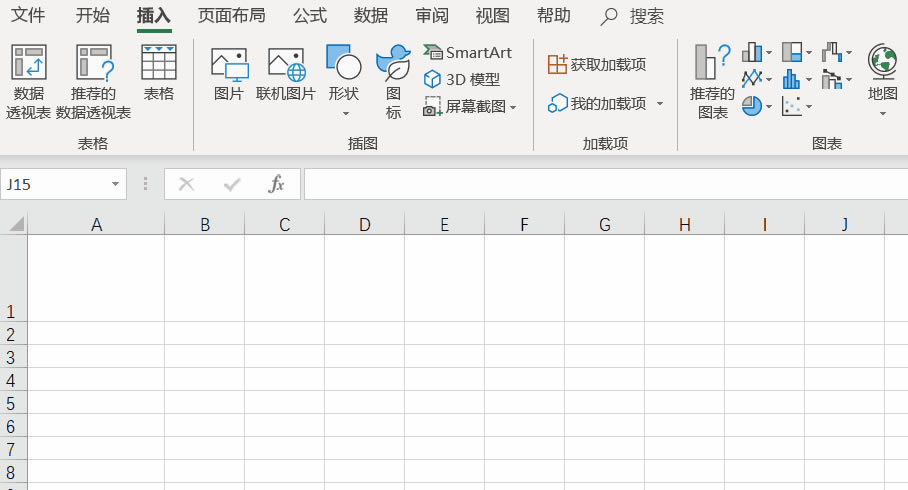Click Recommended Charts (推荐的图表)
Screen dimensions: 908x490
pyautogui.click(x=712, y=82)
